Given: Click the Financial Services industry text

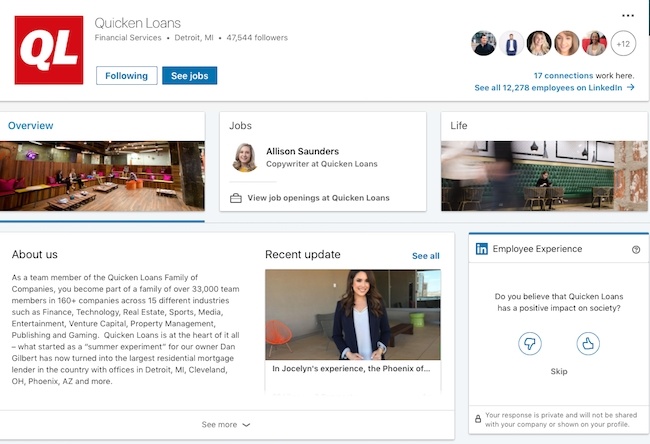Looking at the screenshot, I should pos(128,38).
